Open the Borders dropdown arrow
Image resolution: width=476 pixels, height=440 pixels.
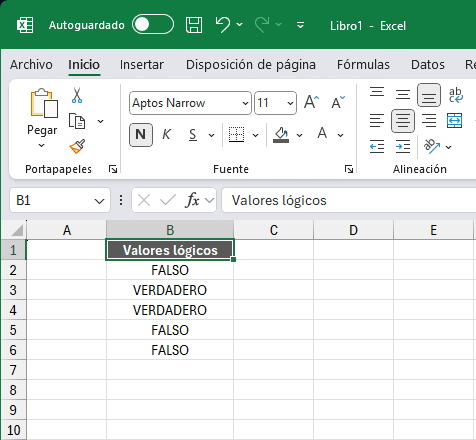coord(255,135)
